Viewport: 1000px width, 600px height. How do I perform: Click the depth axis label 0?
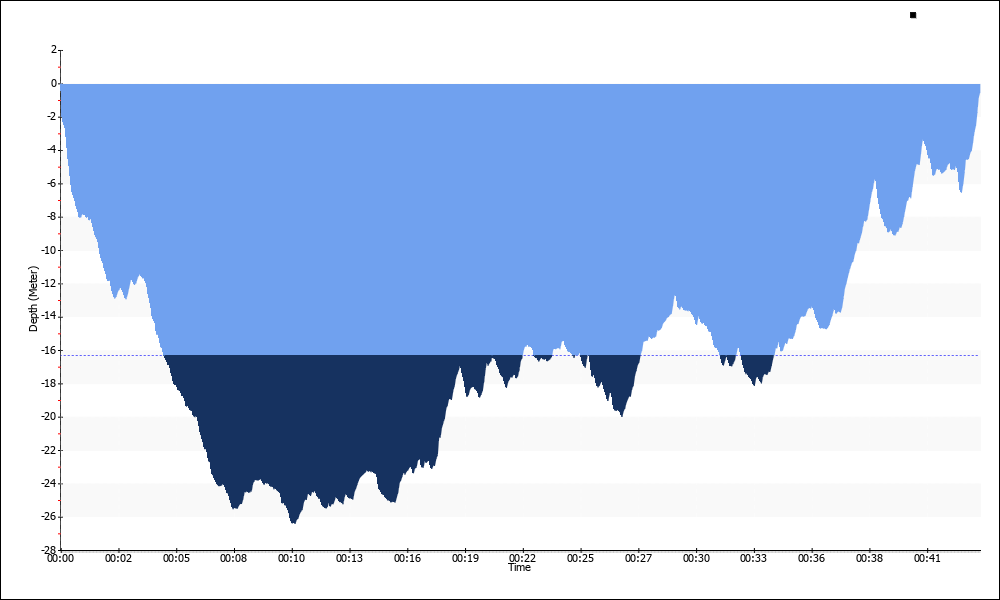(x=54, y=84)
